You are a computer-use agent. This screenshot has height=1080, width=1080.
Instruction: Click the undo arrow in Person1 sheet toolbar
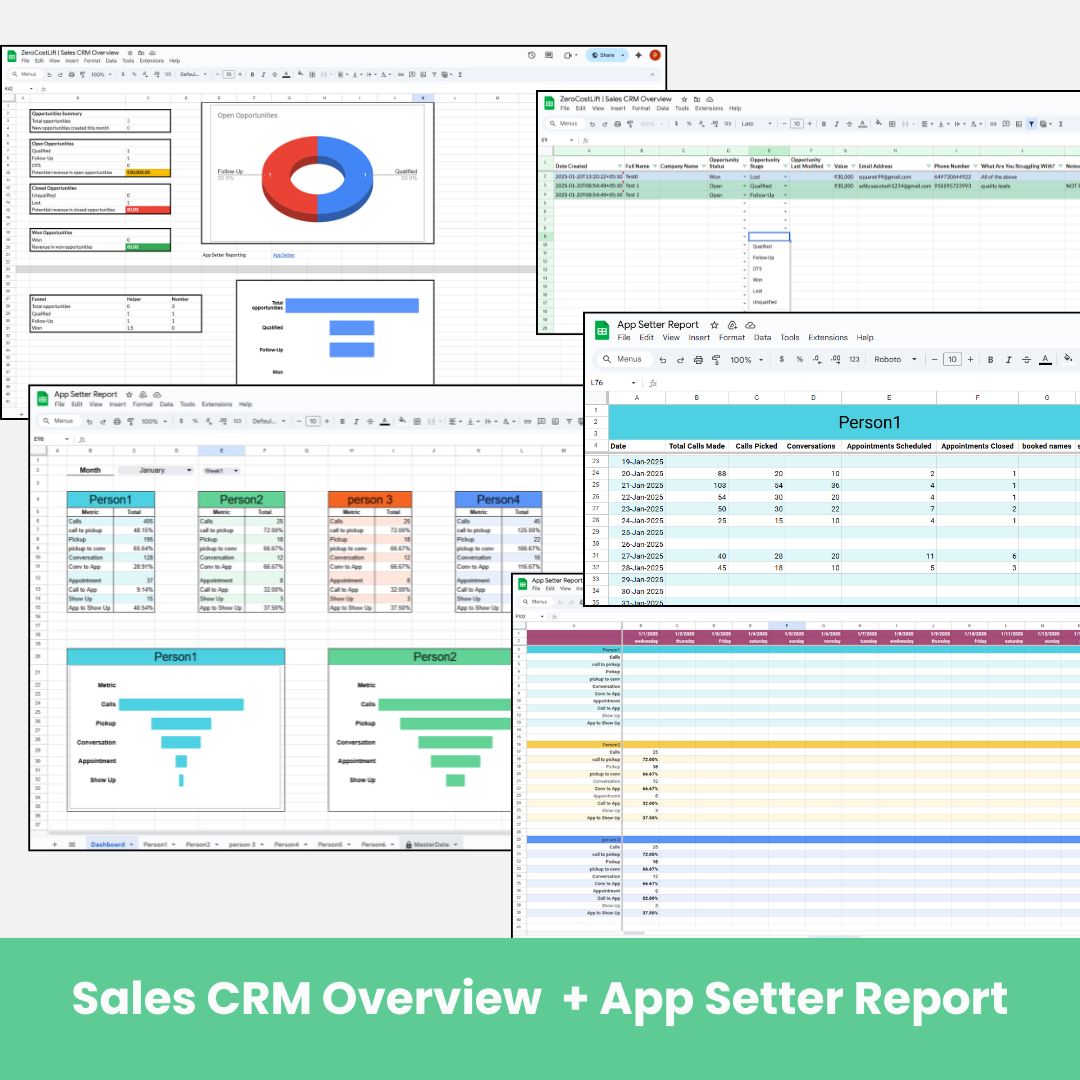pos(664,359)
